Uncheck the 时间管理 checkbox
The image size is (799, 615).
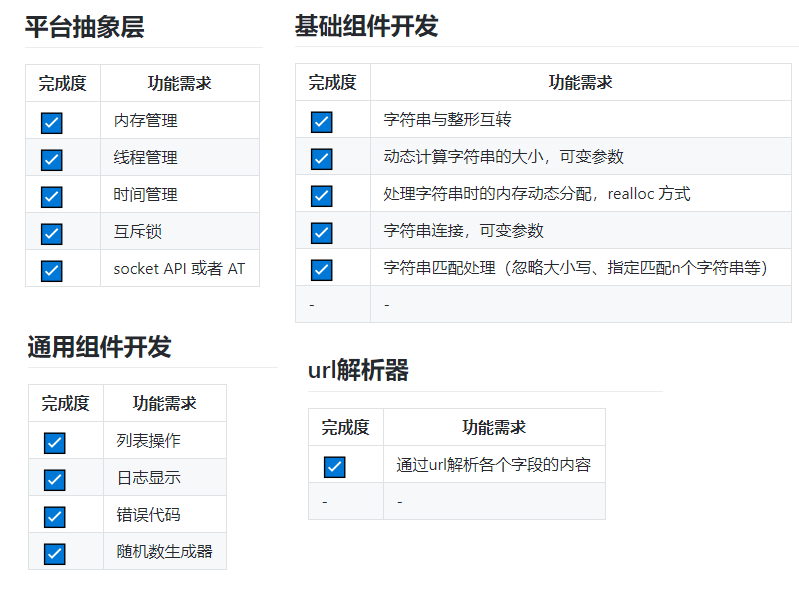(x=51, y=197)
